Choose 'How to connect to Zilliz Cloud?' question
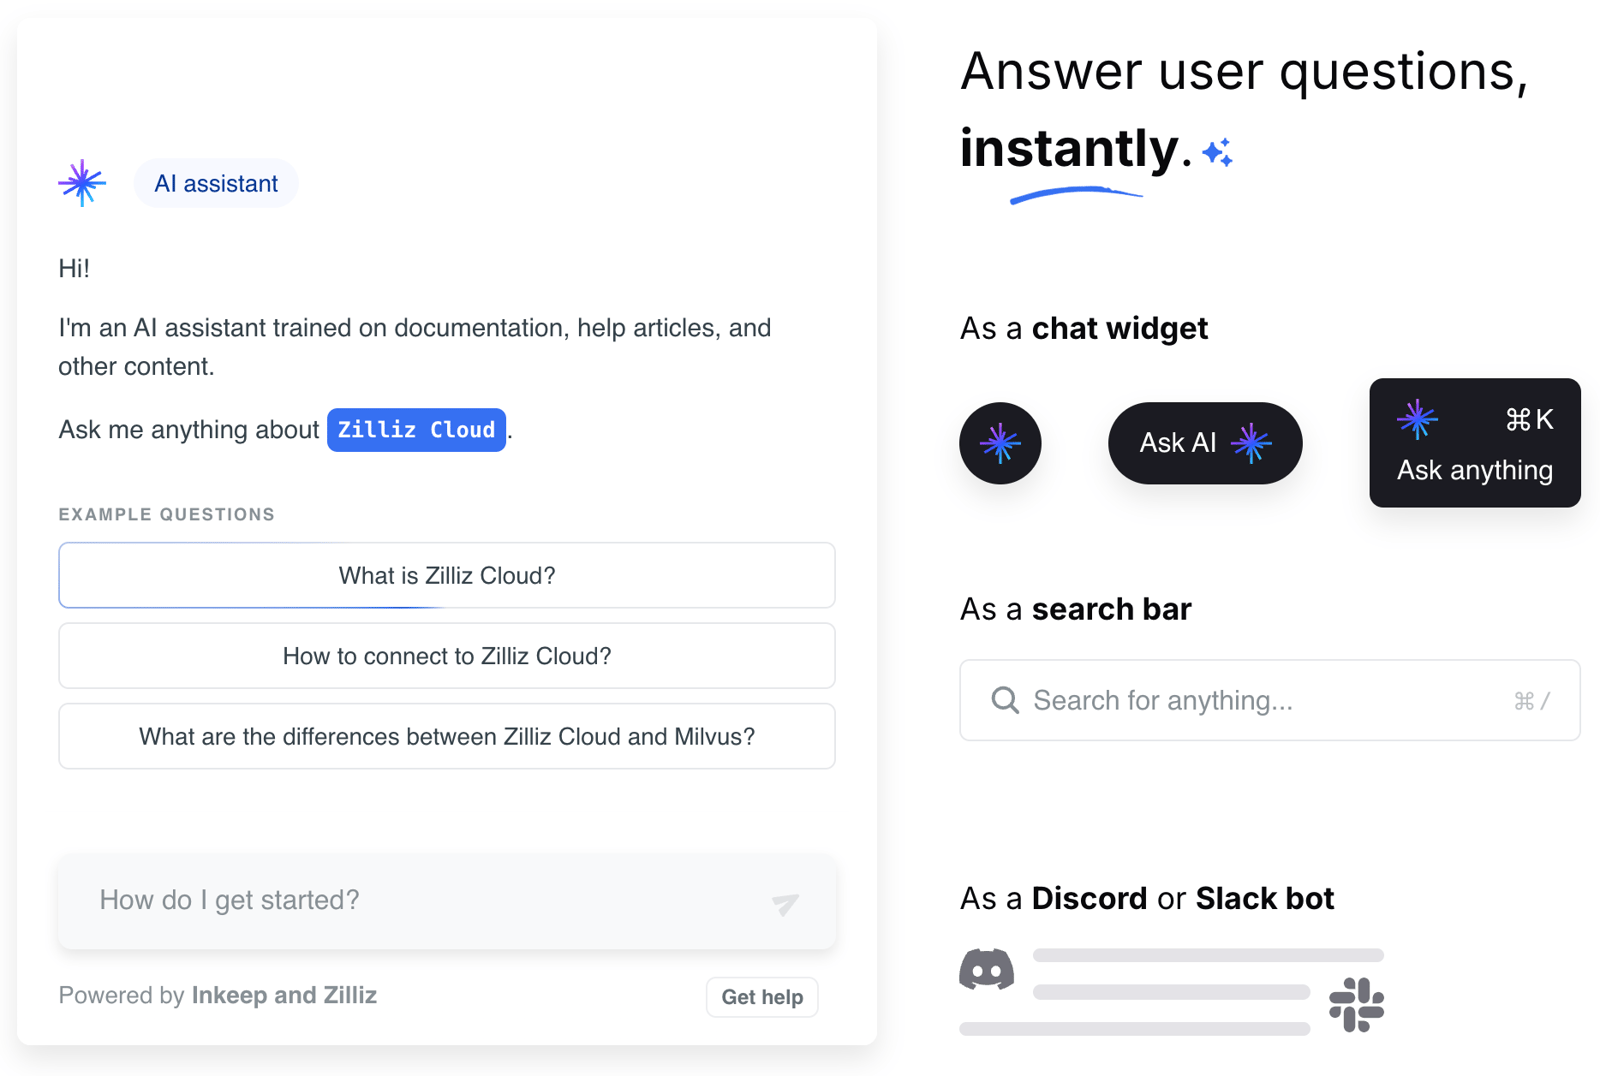Viewport: 1600px width, 1076px height. (x=447, y=656)
